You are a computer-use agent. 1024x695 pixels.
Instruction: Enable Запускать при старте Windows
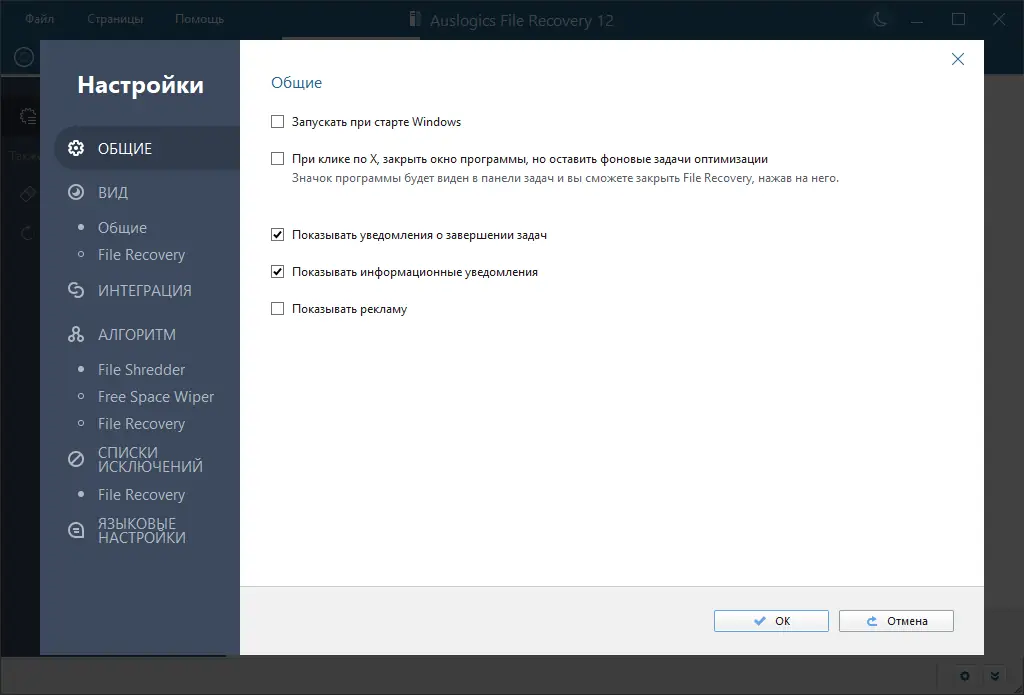[x=277, y=121]
